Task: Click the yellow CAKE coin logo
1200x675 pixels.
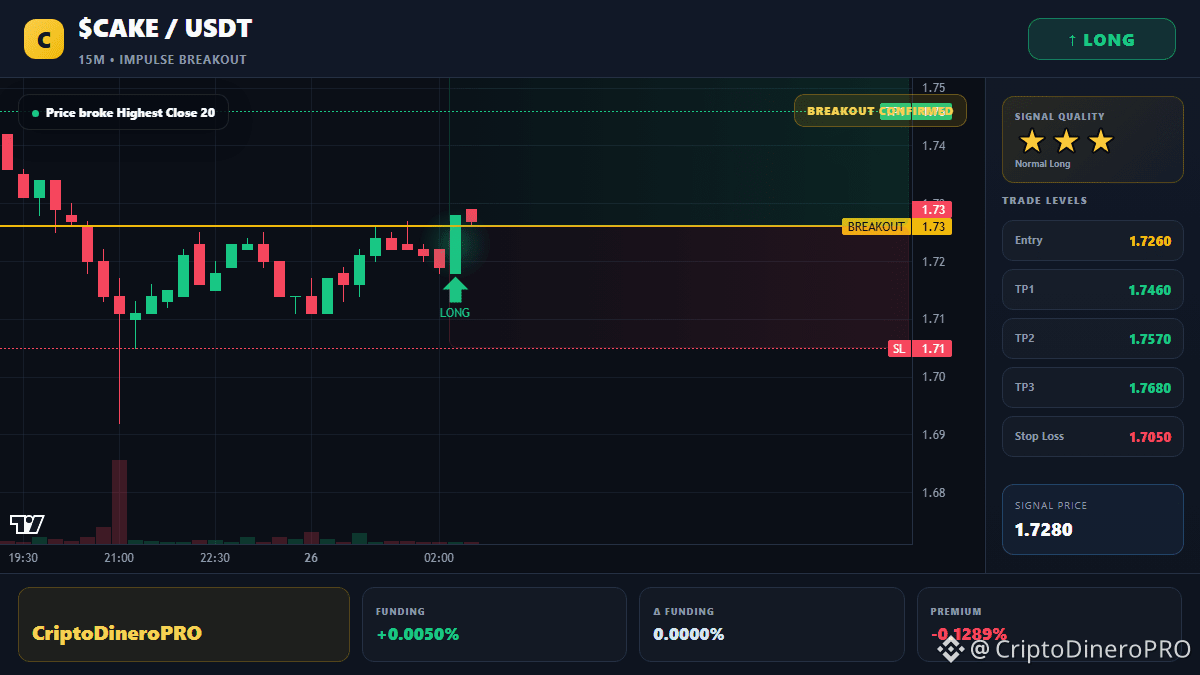Action: pos(43,40)
